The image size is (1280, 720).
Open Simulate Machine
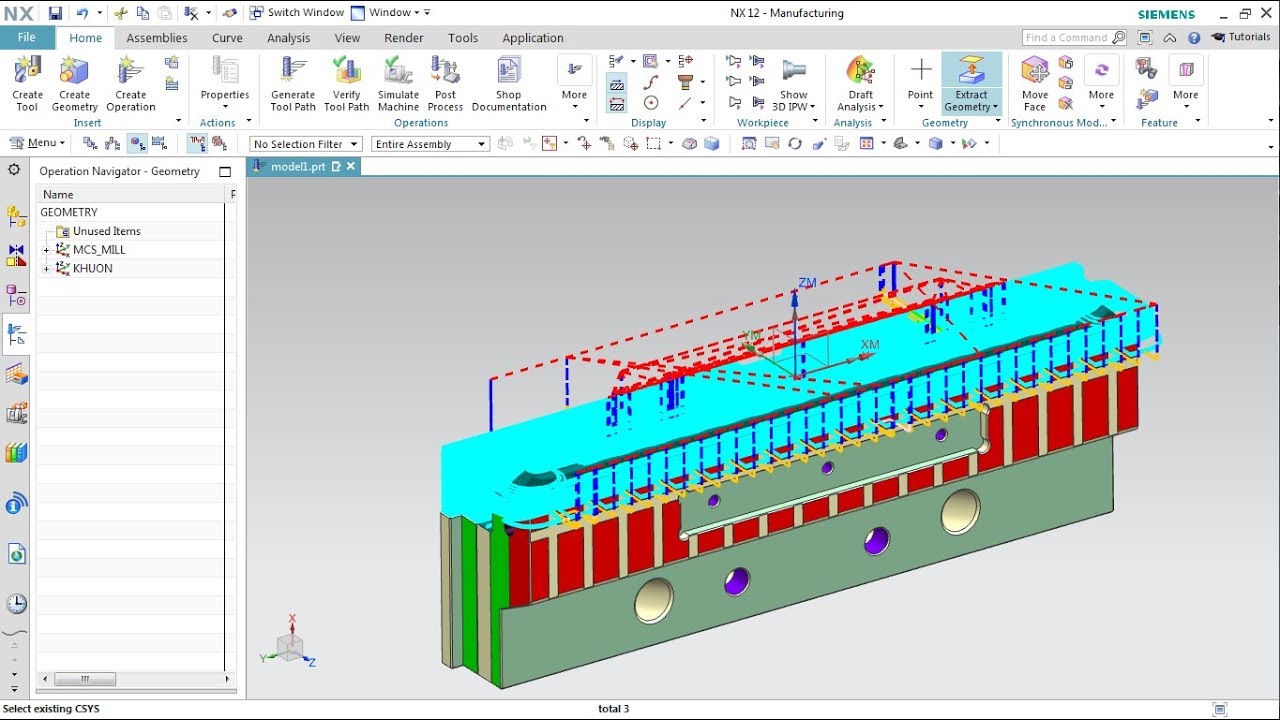pos(398,84)
